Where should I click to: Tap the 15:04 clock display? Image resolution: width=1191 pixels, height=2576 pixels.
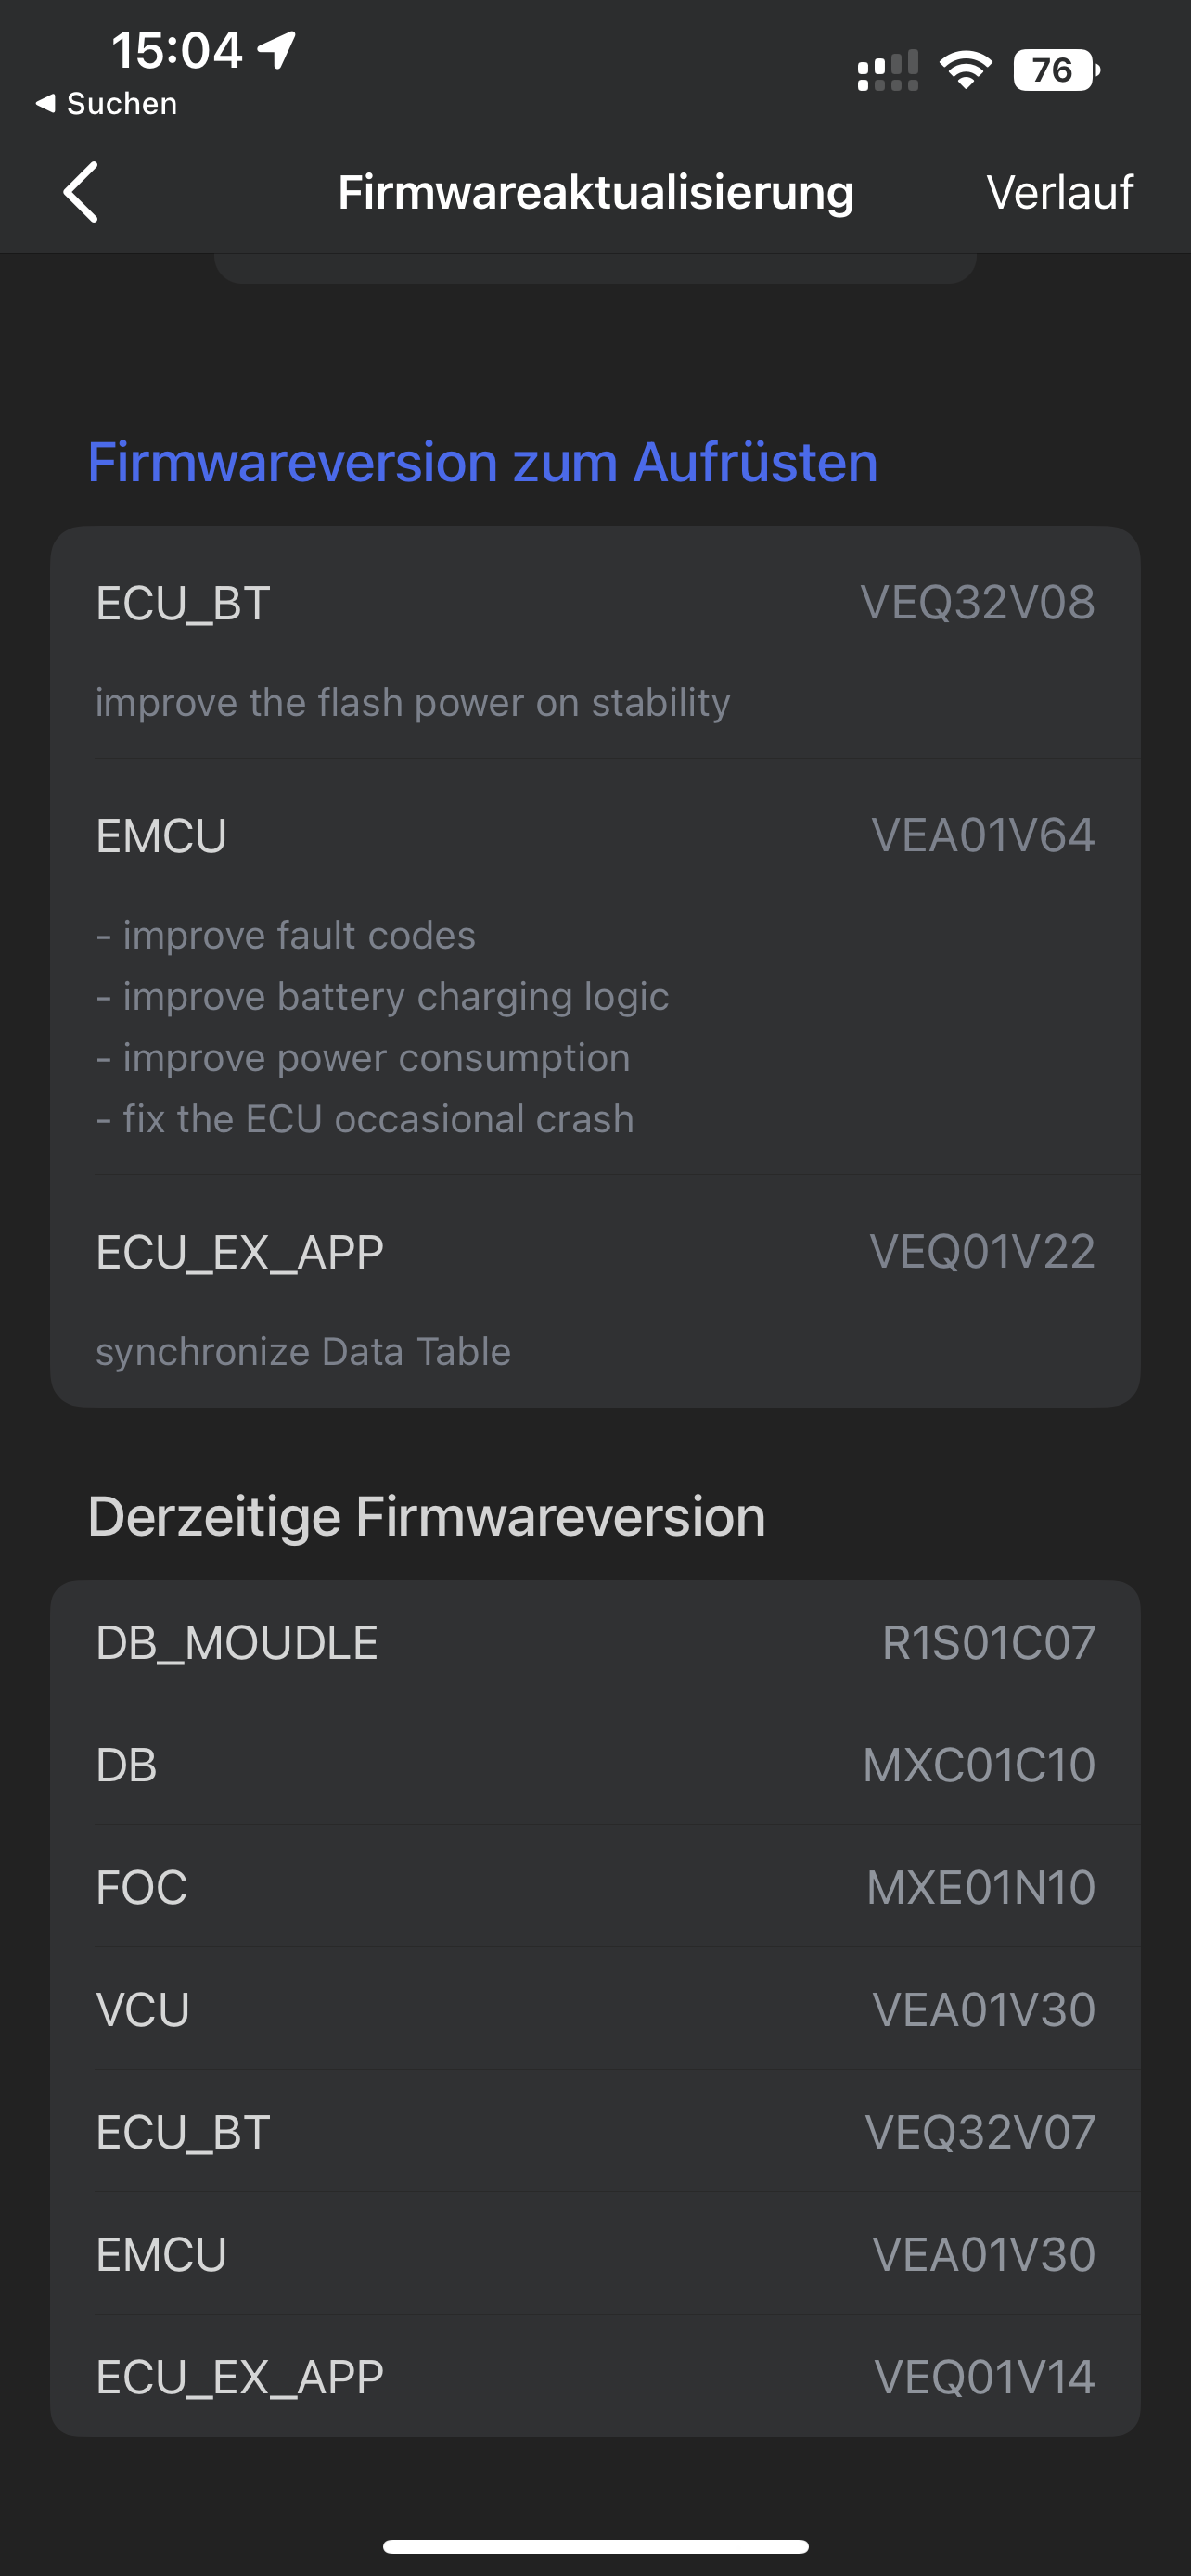point(177,50)
